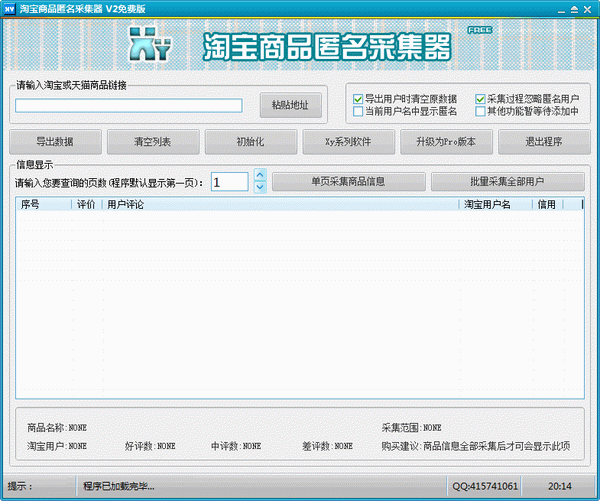
Task: Click the 评价 column header
Action: 87,205
